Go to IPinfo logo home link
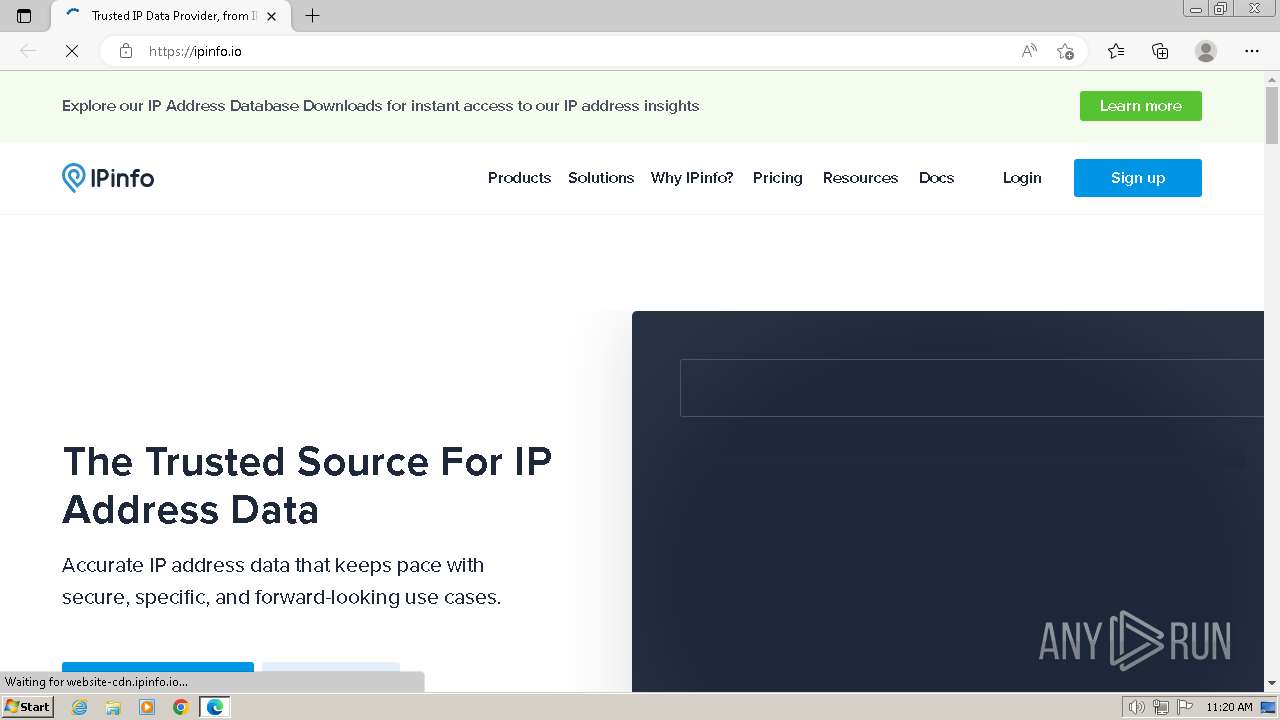This screenshot has height=720, width=1280. 108,178
